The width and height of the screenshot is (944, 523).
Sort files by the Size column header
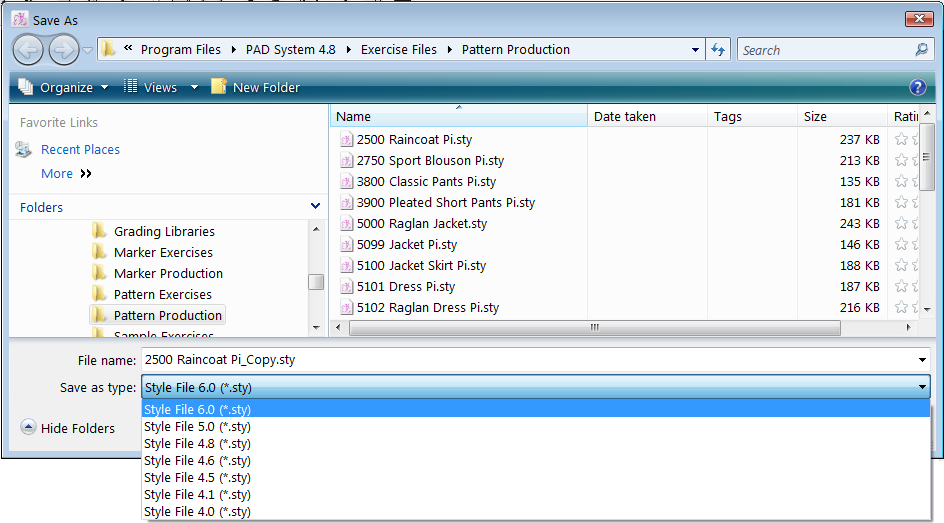pos(815,117)
